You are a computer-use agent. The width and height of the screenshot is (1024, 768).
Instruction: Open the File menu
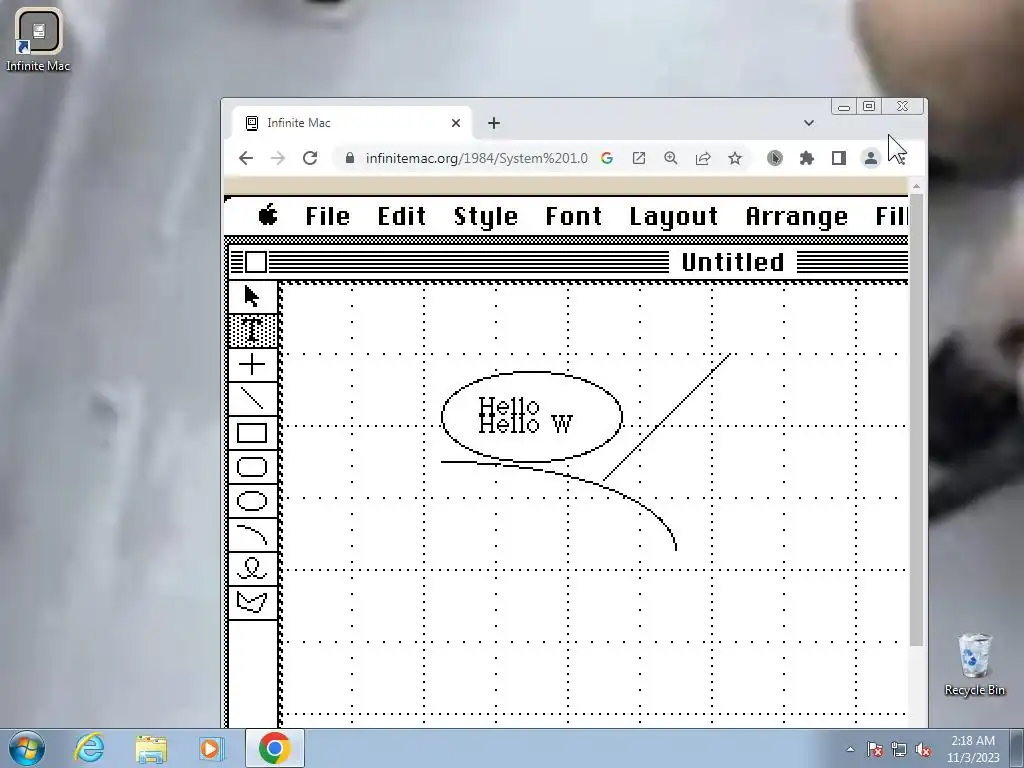click(328, 216)
